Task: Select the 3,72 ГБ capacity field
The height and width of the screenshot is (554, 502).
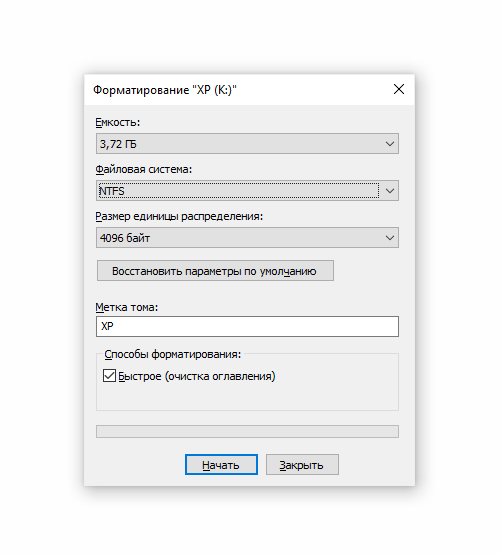Action: tap(247, 144)
